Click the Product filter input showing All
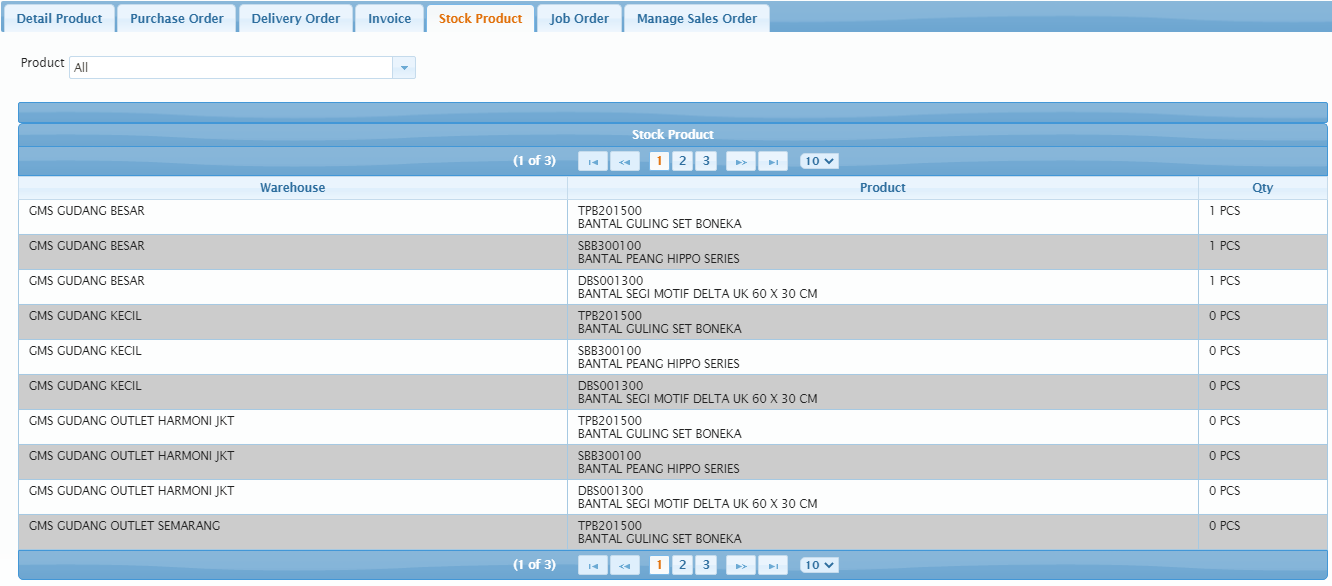Image resolution: width=1332 pixels, height=586 pixels. click(231, 68)
